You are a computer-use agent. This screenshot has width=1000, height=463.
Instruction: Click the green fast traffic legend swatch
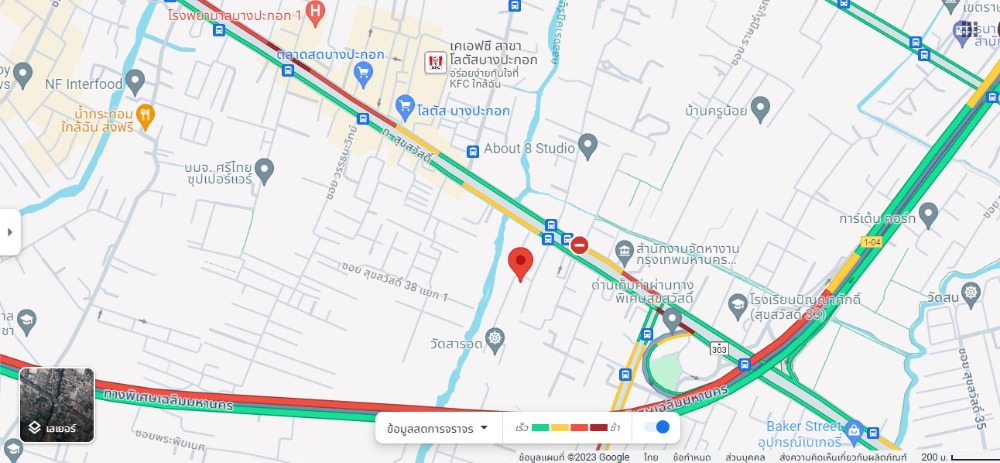541,428
